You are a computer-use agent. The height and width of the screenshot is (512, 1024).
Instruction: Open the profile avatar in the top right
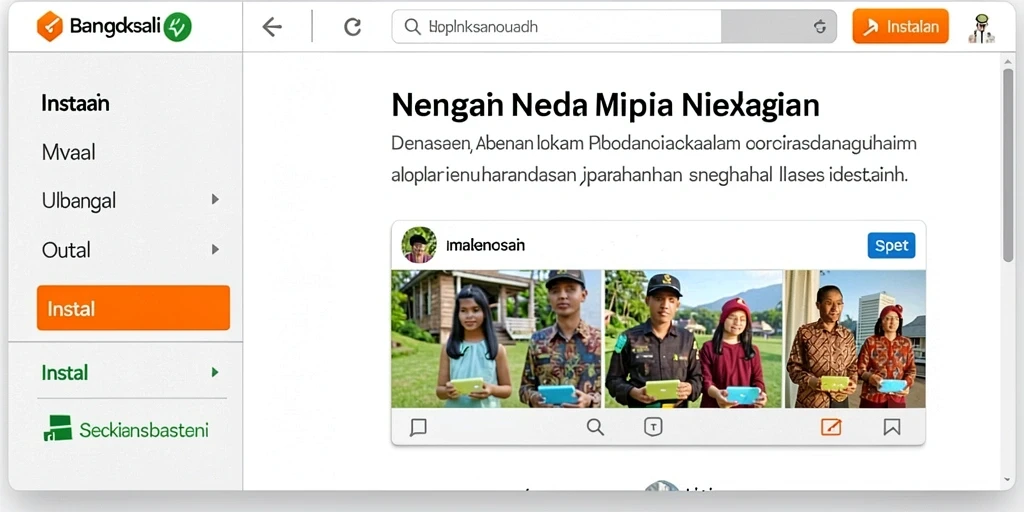coord(981,29)
